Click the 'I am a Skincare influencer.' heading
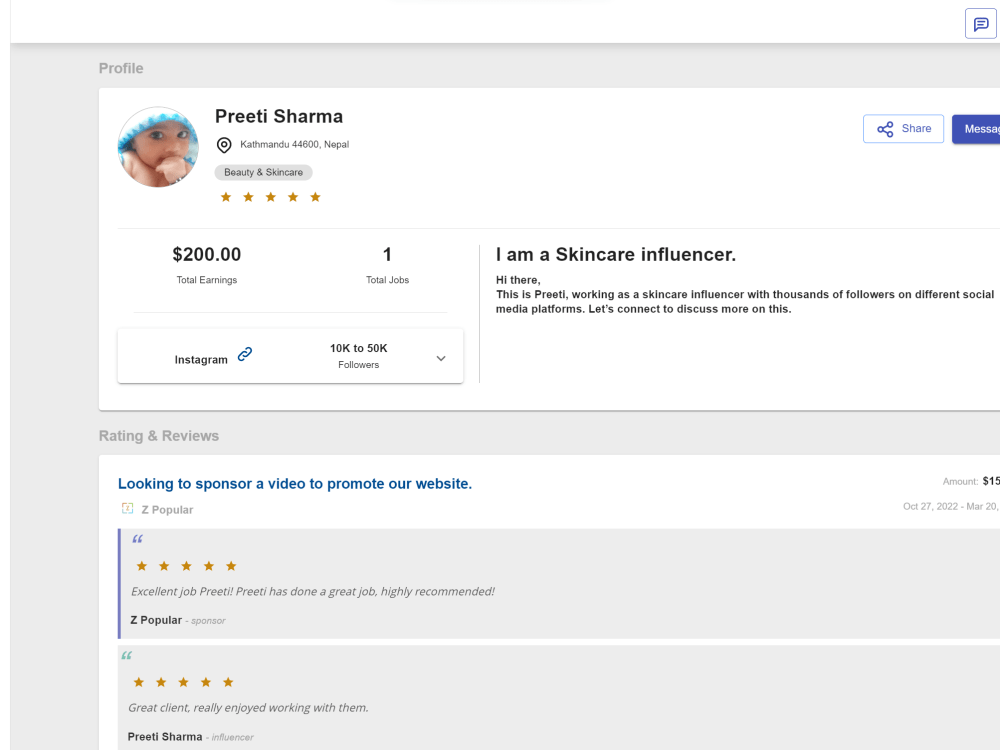Viewport: 1000px width, 750px height. point(616,254)
